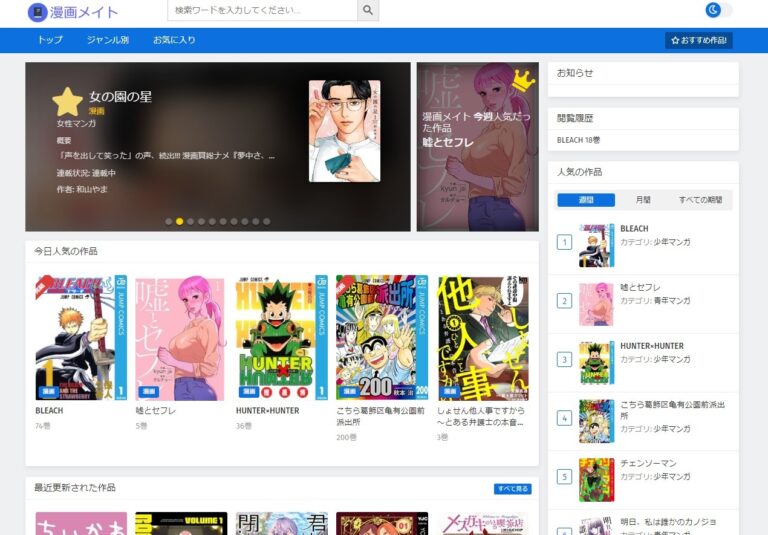Image resolution: width=768 pixels, height=535 pixels.
Task: Switch ranking to すべての期間
Action: tap(700, 200)
